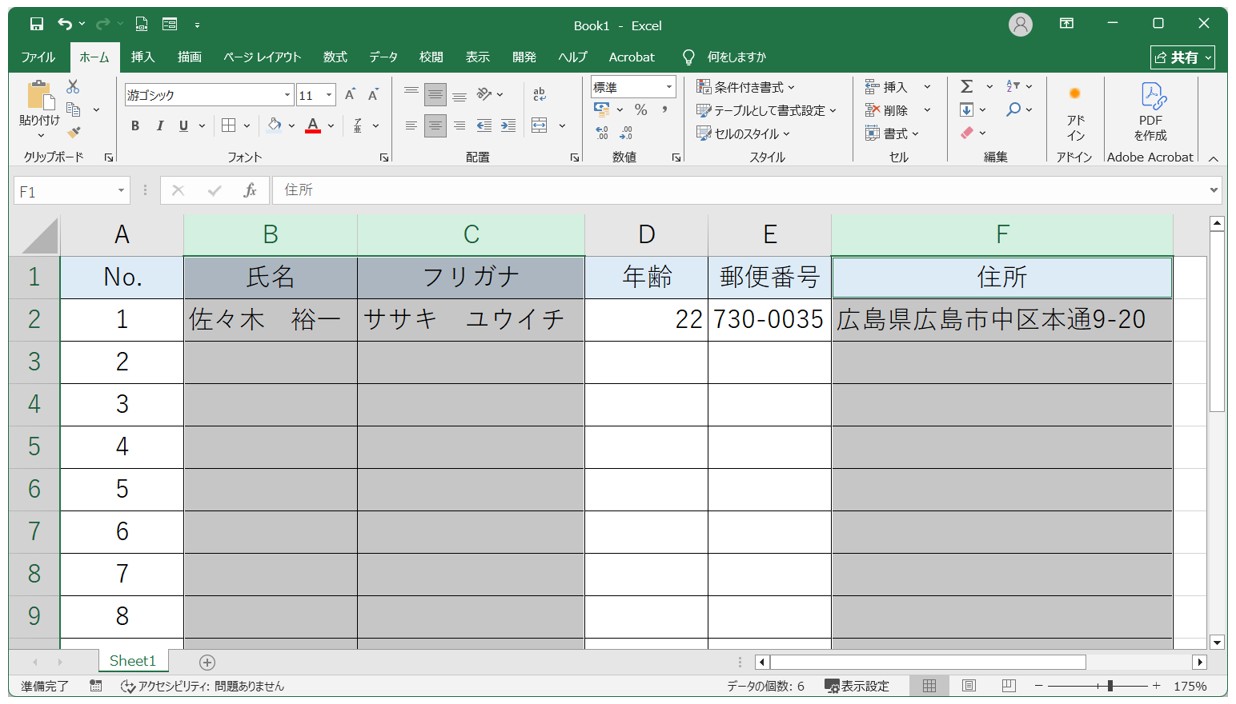Apply Comma Style format
1236x704 pixels.
(664, 110)
